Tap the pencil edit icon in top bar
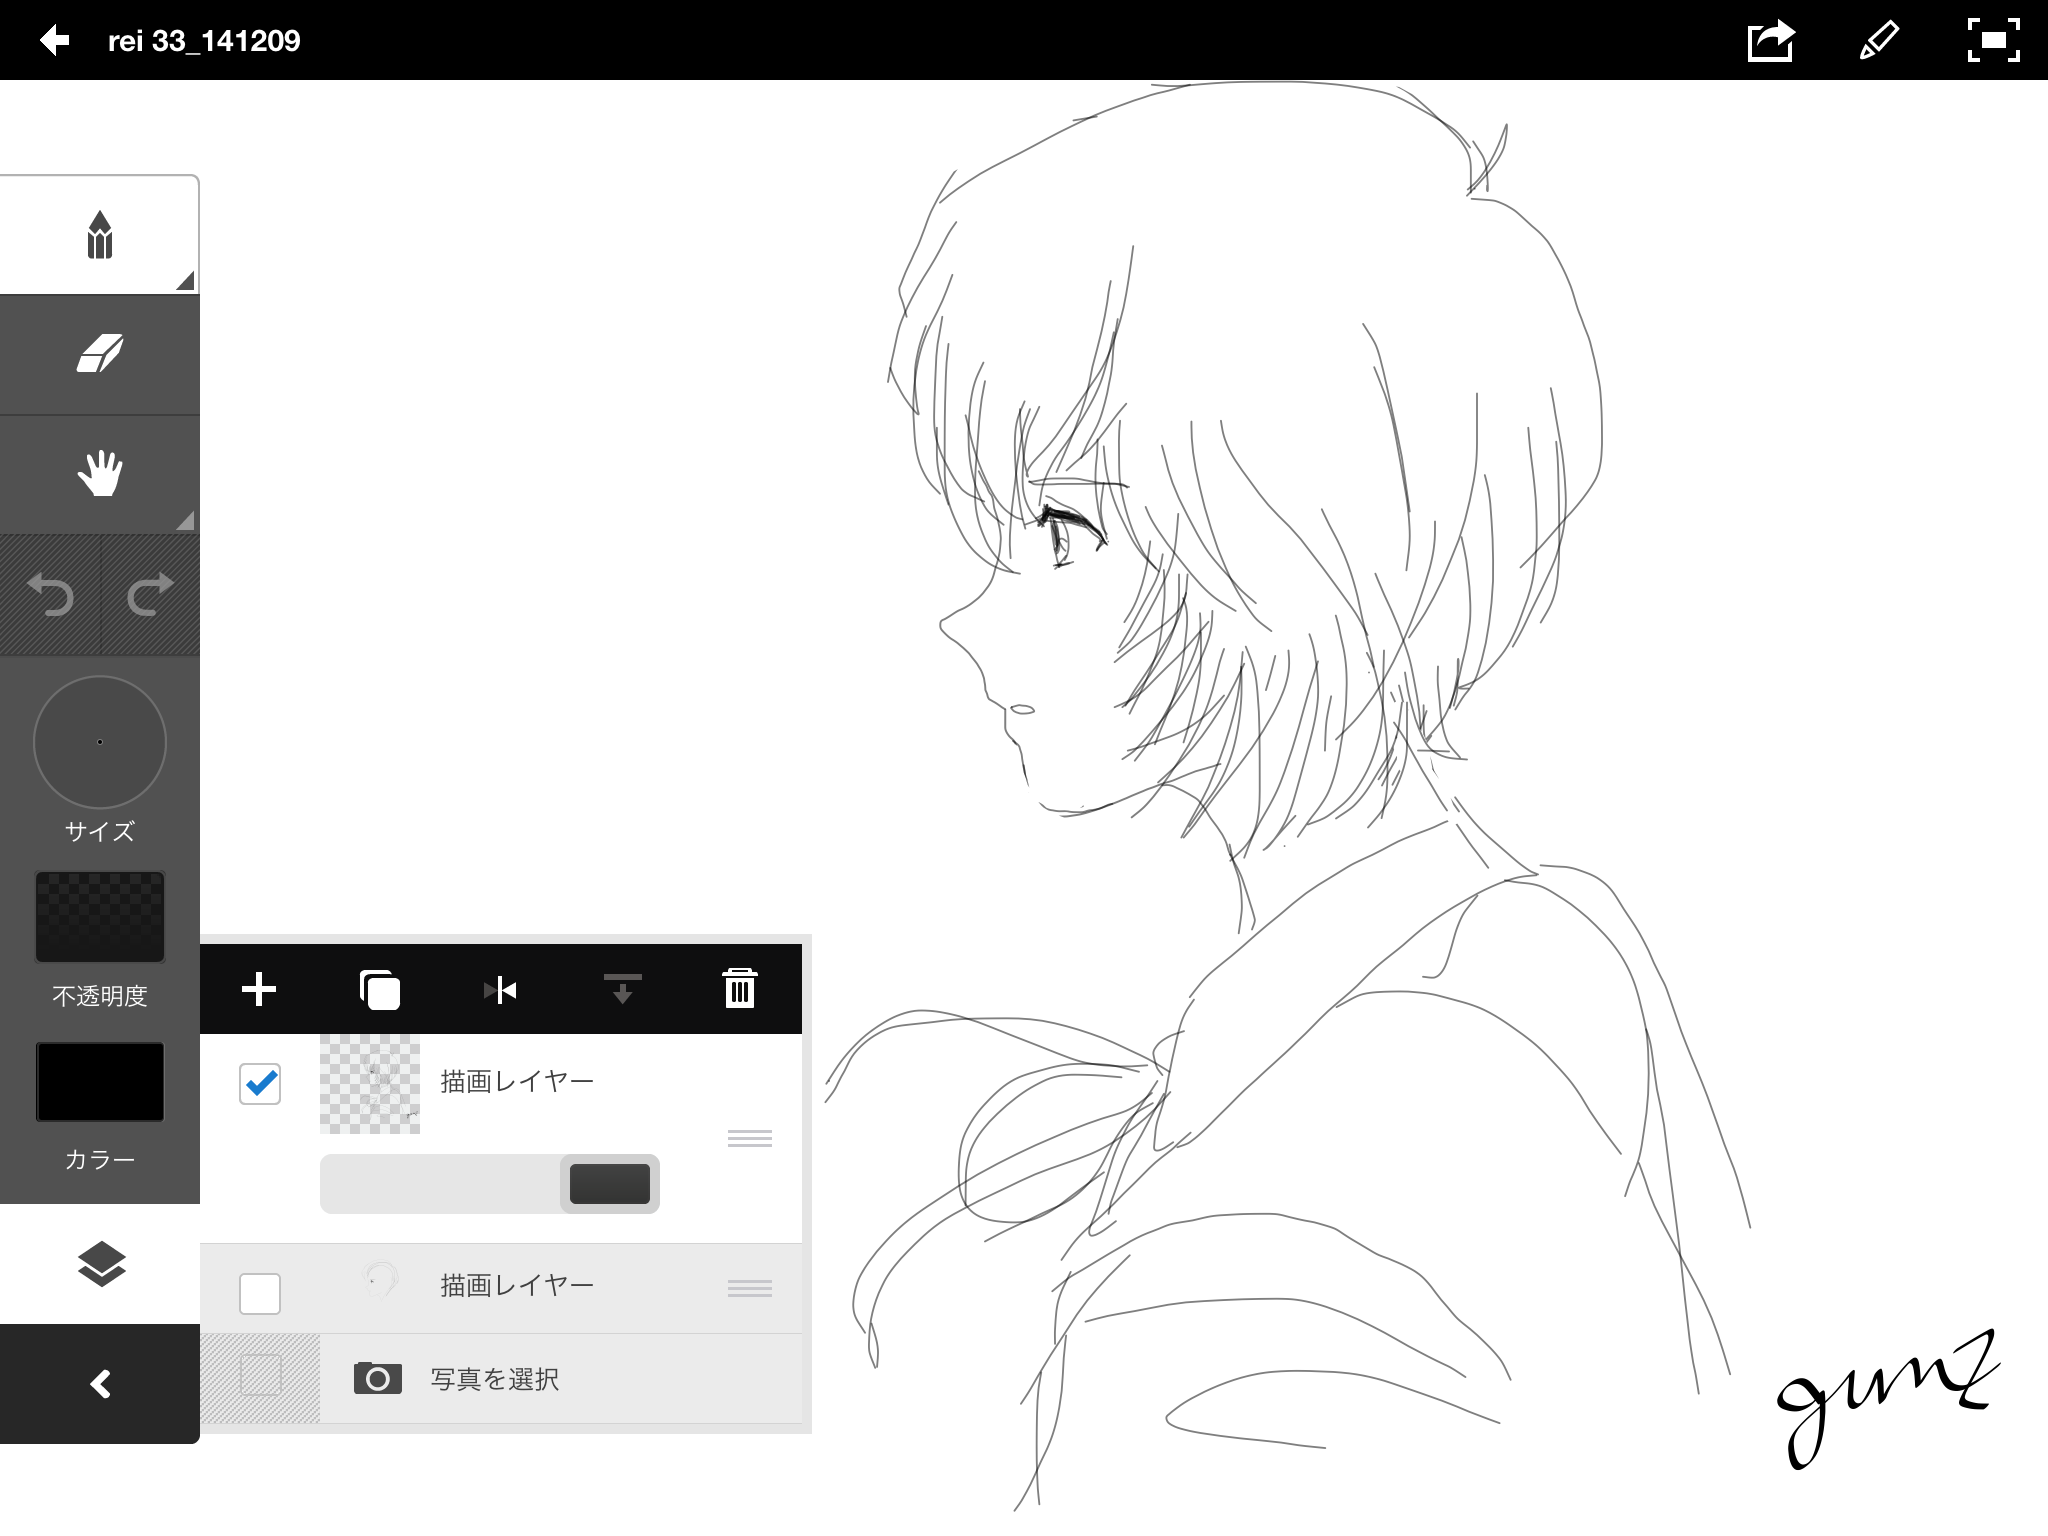The width and height of the screenshot is (2048, 1536). (1879, 41)
